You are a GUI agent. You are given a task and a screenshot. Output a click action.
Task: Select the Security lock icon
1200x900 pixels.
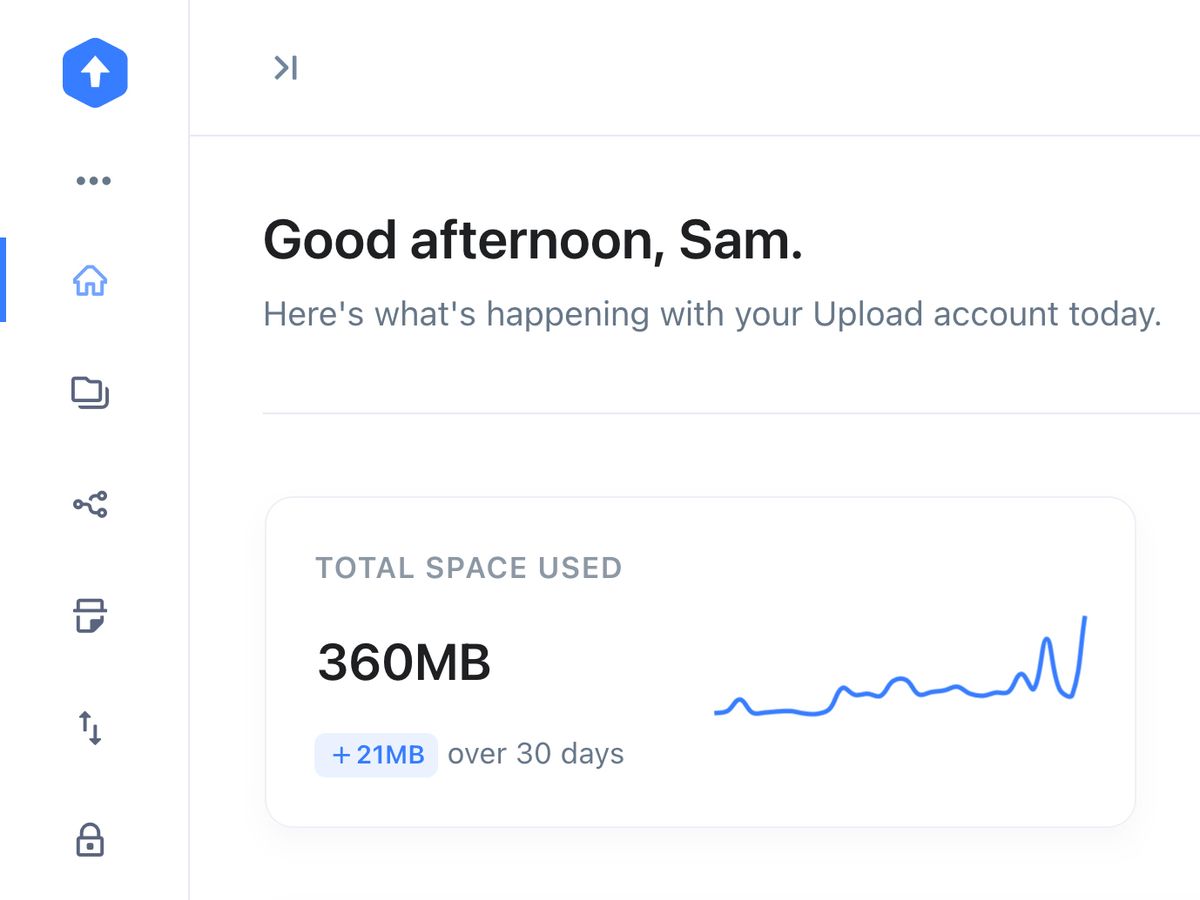(91, 841)
